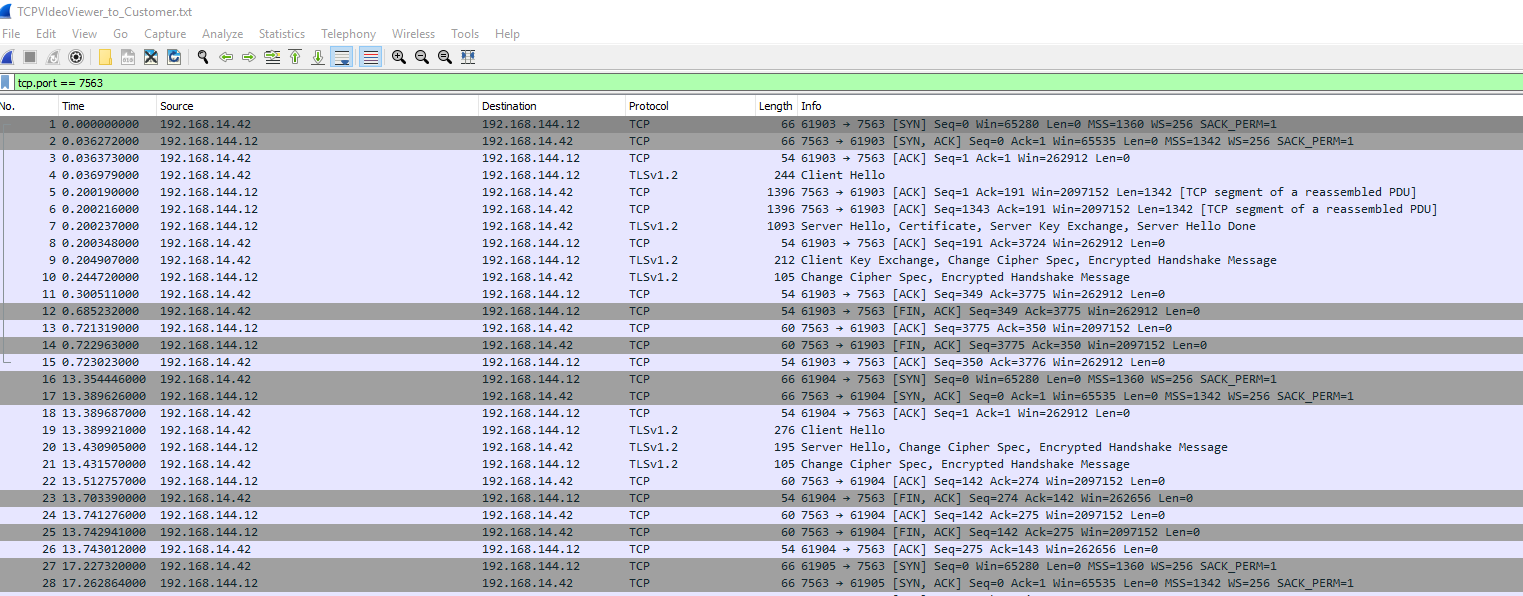The width and height of the screenshot is (1523, 596).
Task: Open the View menu
Action: click(85, 34)
